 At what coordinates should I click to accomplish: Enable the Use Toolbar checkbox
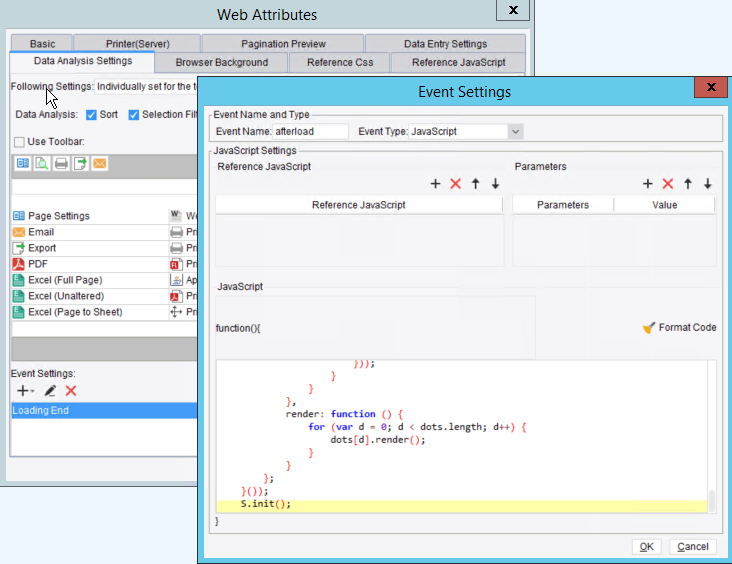click(x=19, y=142)
